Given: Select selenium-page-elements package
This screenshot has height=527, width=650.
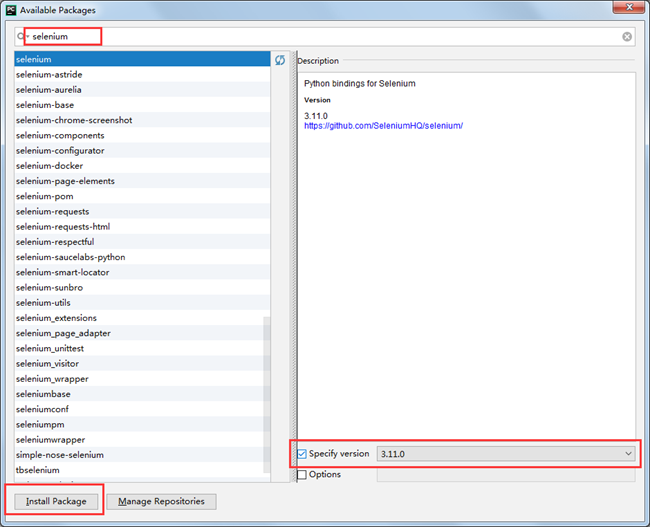Looking at the screenshot, I should coord(142,181).
